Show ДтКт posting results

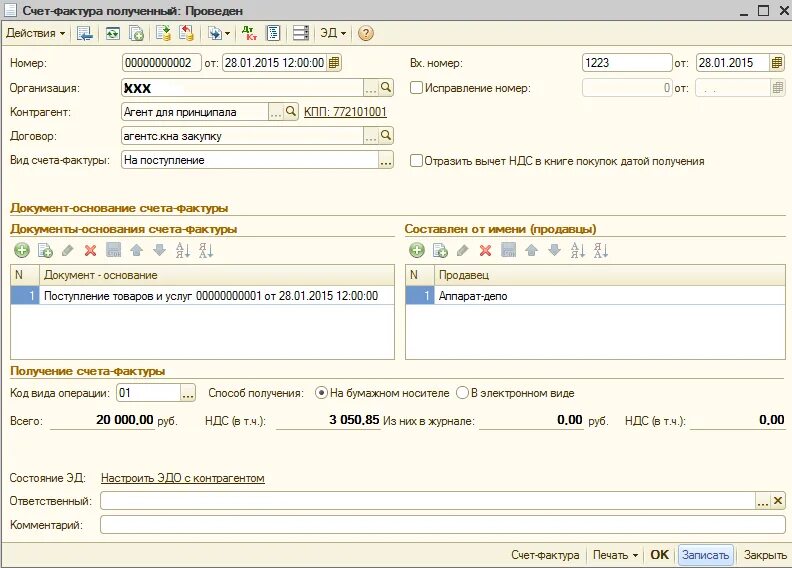pyautogui.click(x=250, y=33)
